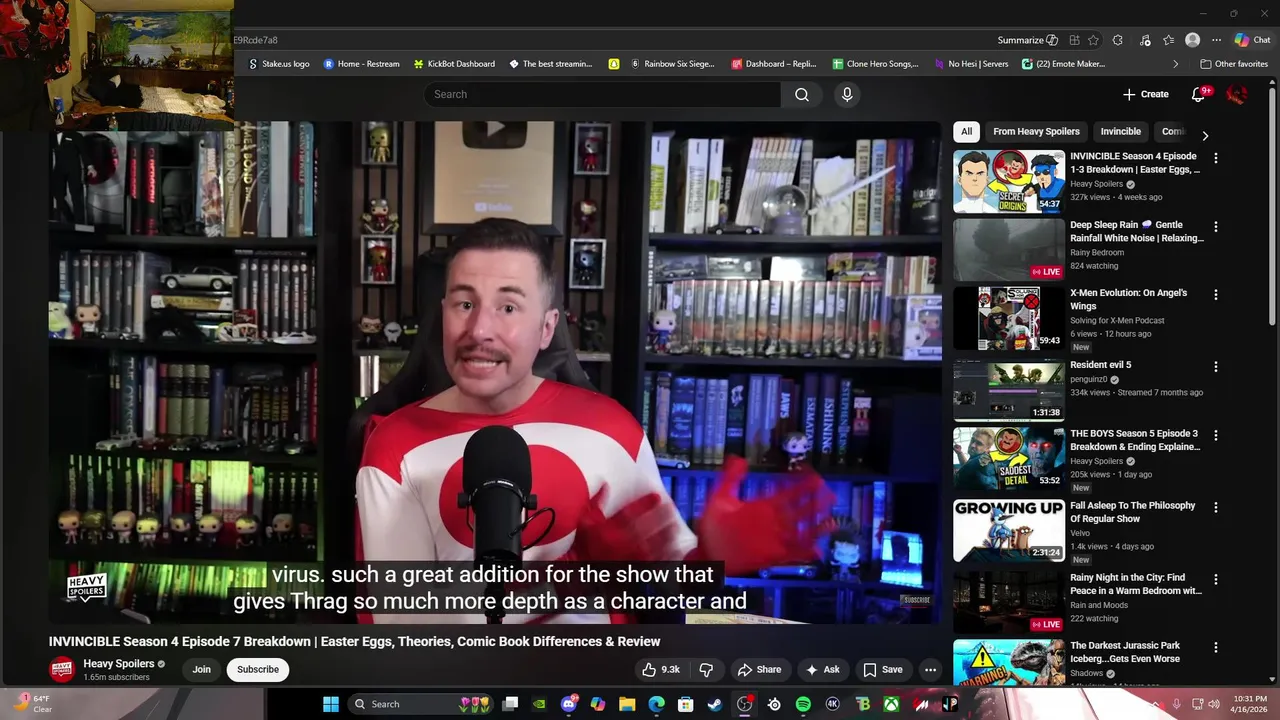The height and width of the screenshot is (720, 1280).
Task: Open options for Rainy Night in the City
Action: tap(1216, 579)
